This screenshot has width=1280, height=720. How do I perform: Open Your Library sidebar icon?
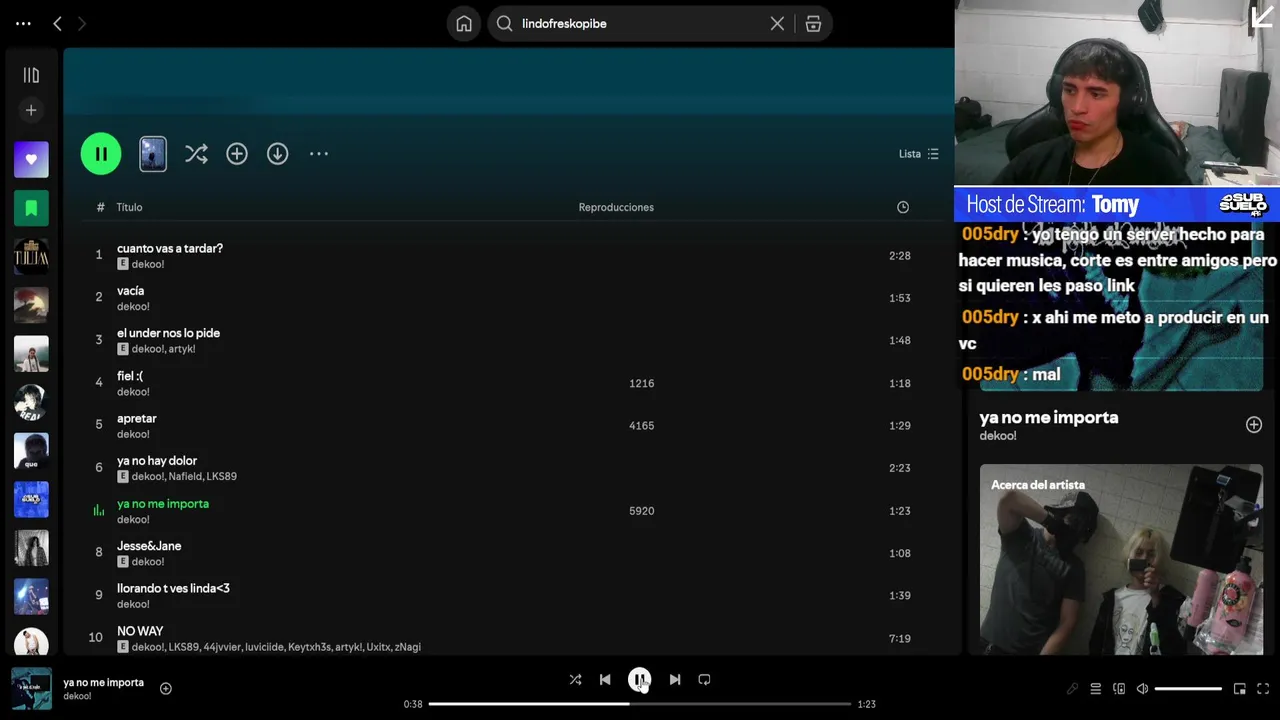(x=31, y=75)
